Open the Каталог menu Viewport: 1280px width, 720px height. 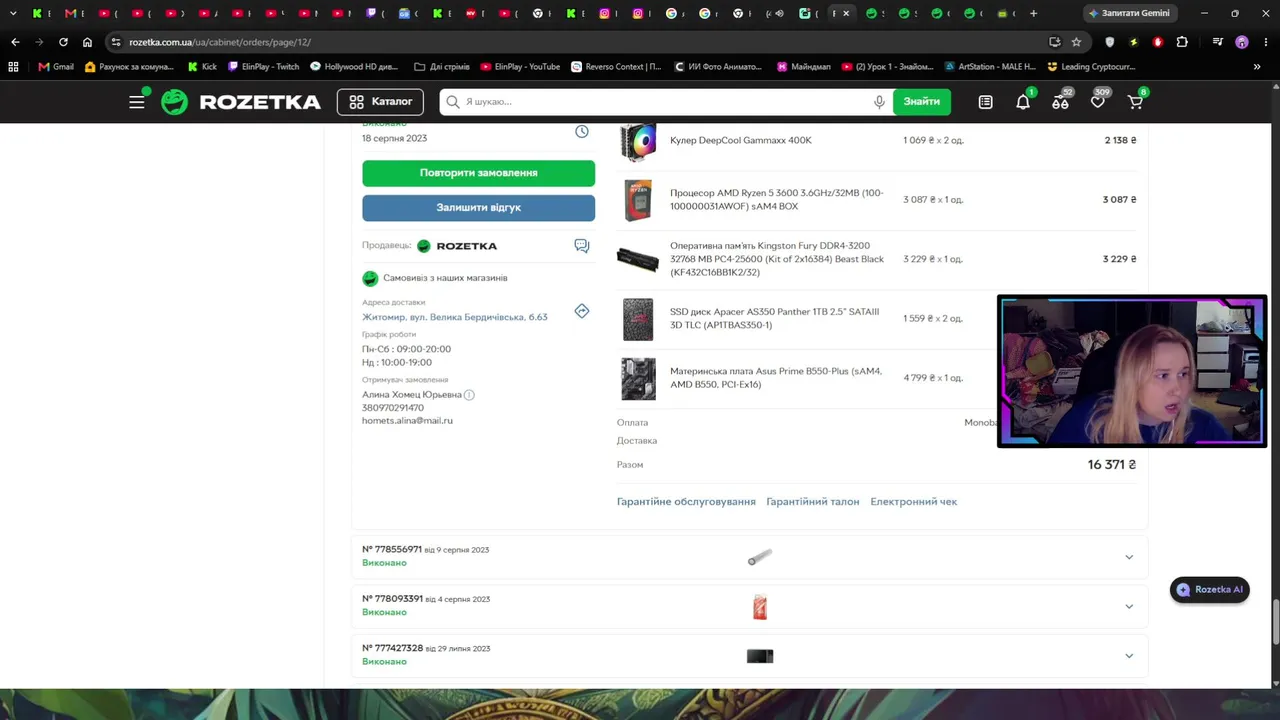click(380, 102)
